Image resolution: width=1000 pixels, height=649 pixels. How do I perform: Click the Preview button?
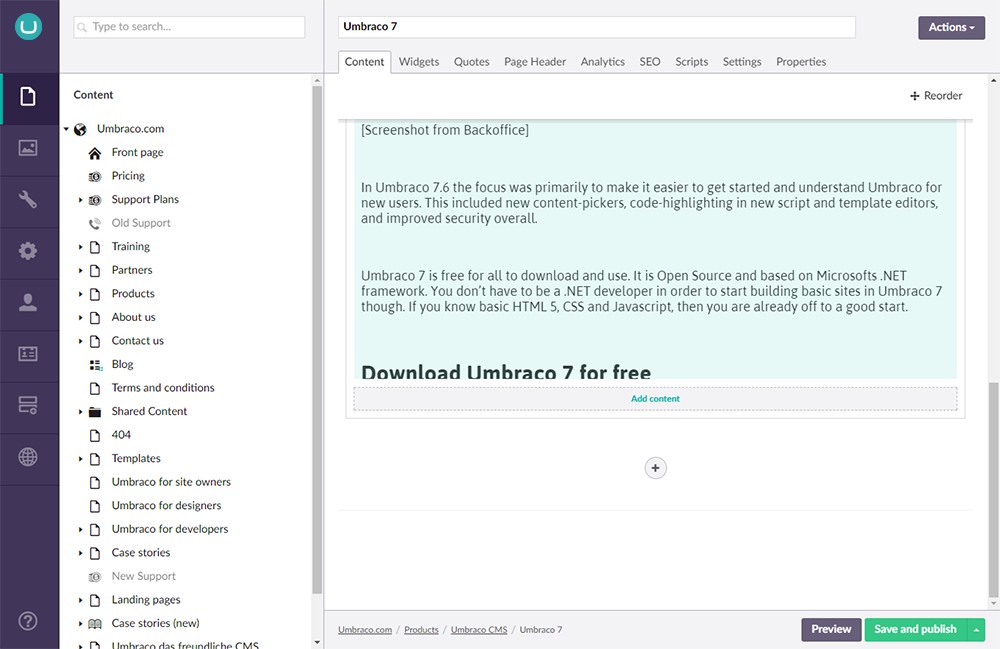830,630
